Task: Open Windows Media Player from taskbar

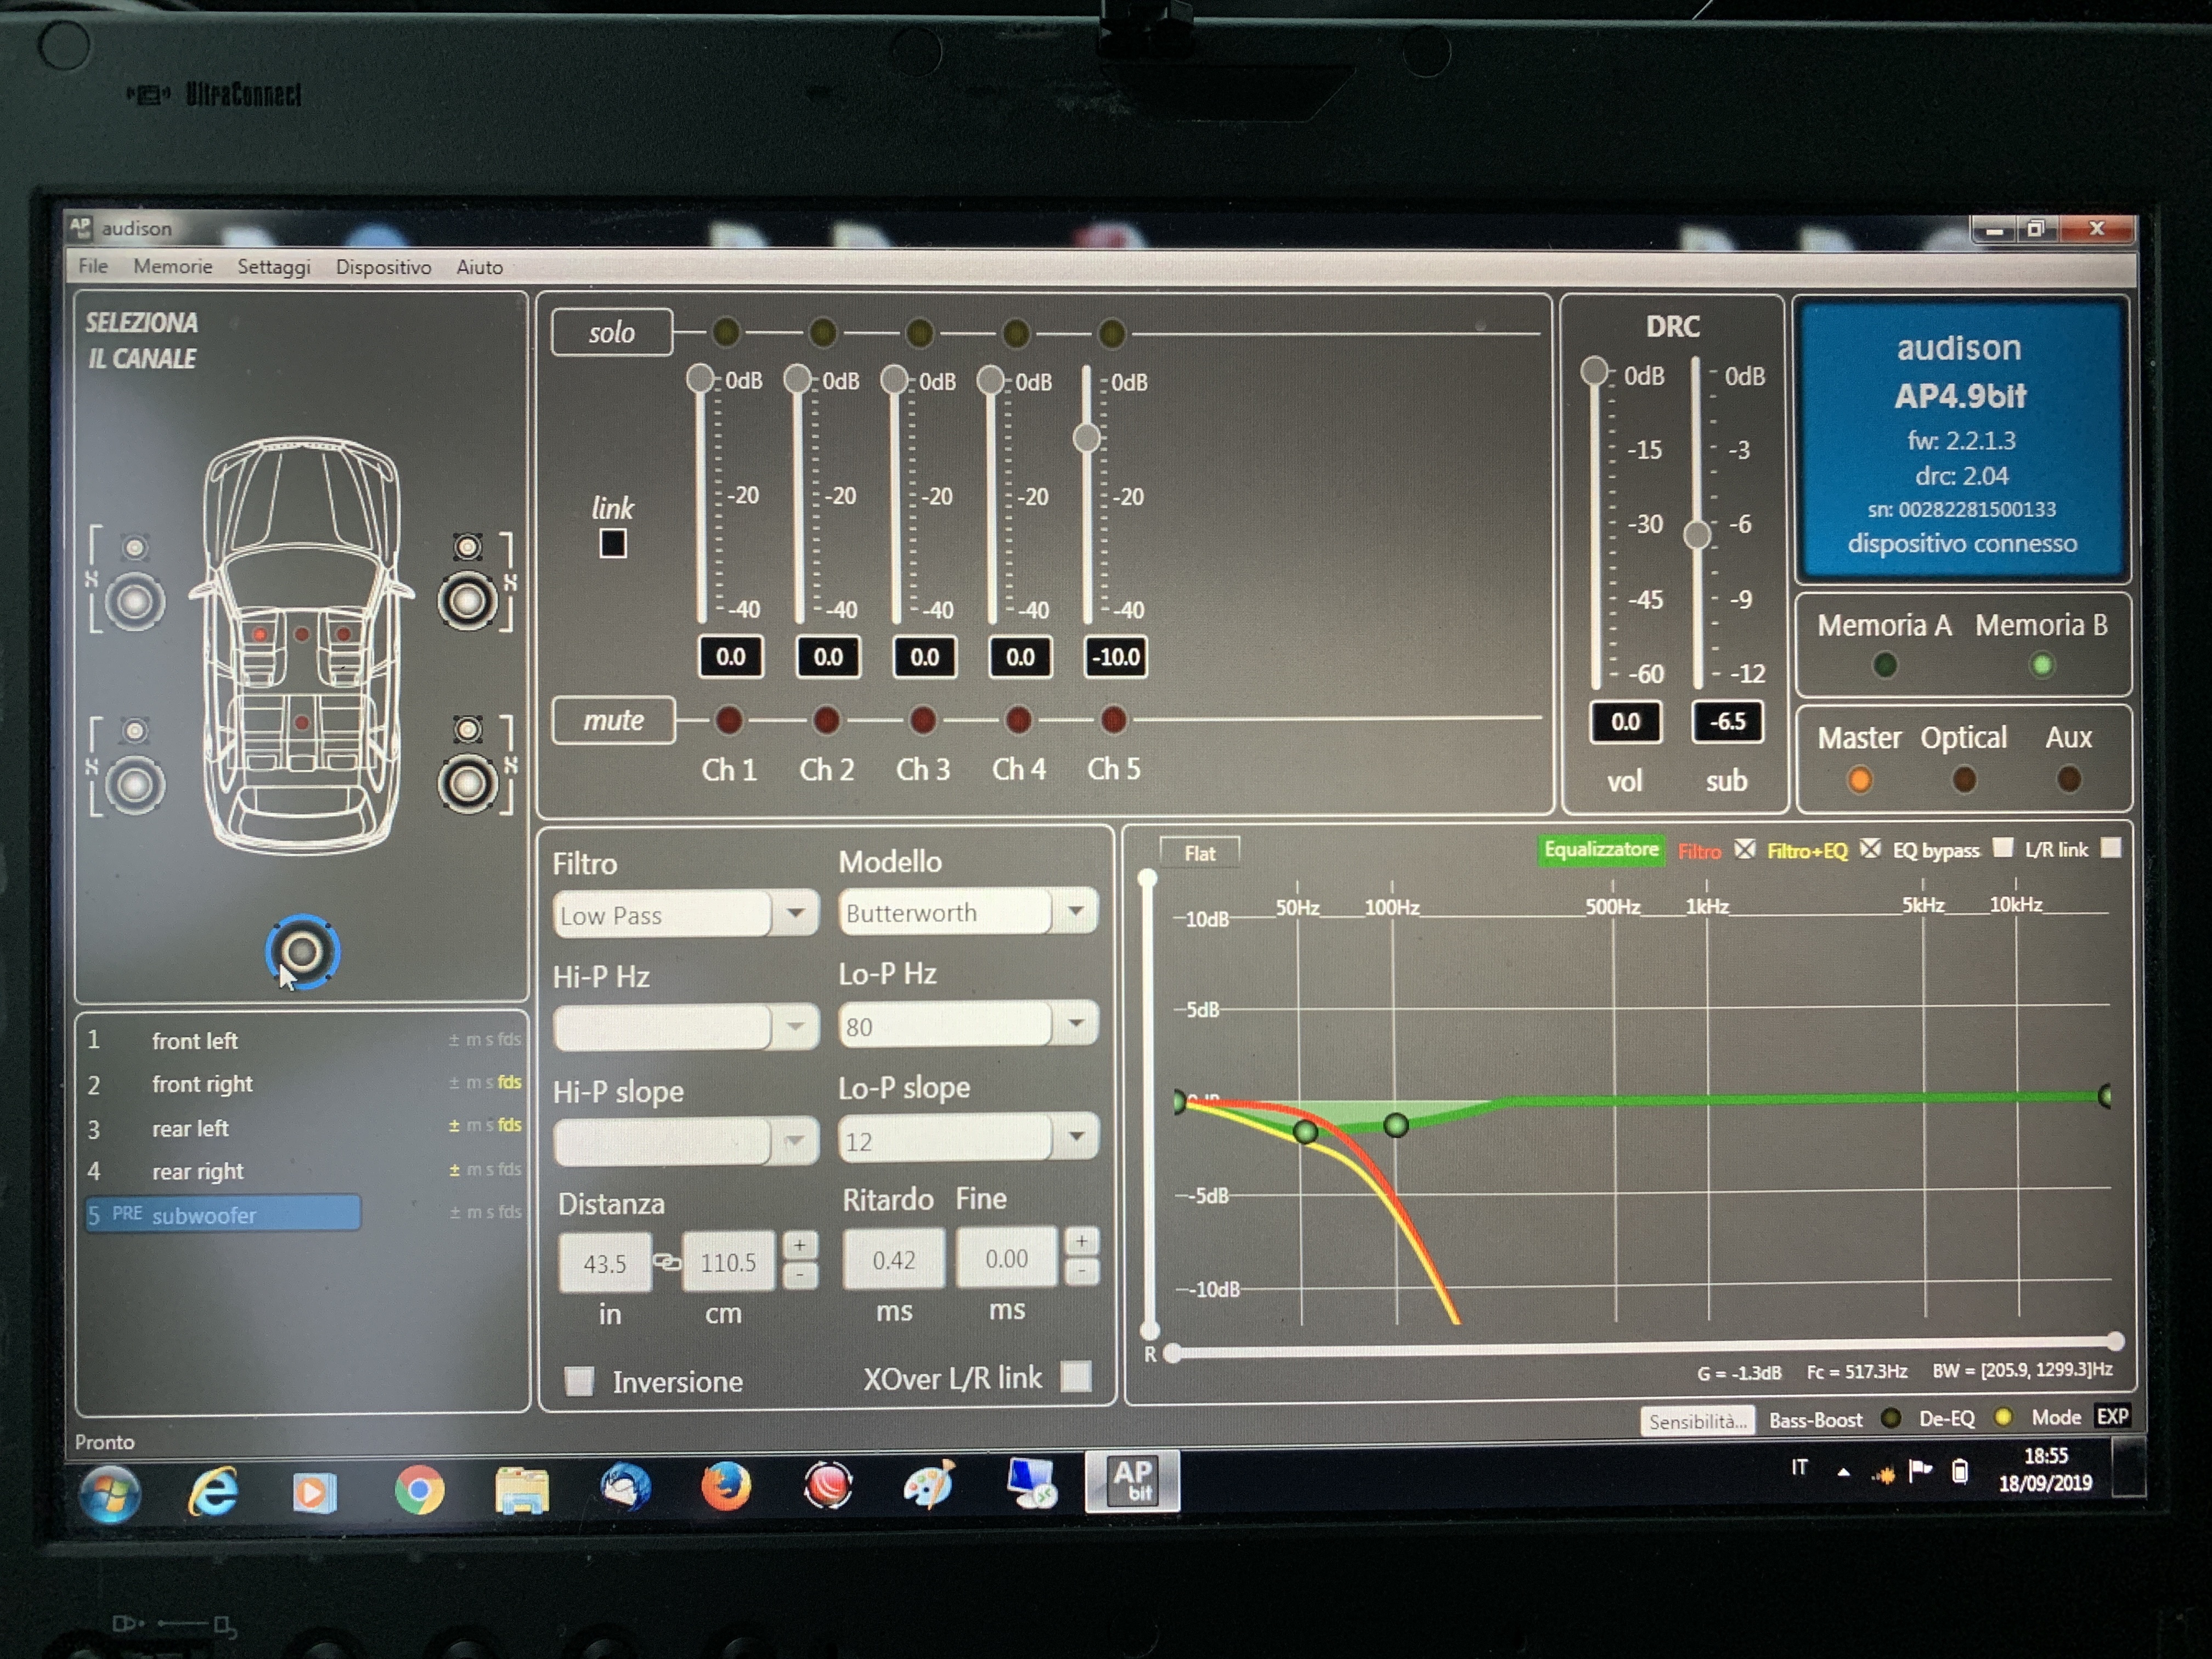Action: click(x=314, y=1493)
